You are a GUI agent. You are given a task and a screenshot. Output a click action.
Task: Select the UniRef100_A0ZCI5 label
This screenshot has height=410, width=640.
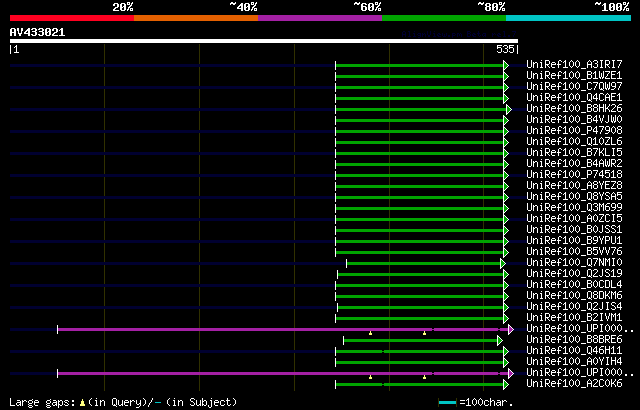pos(574,219)
